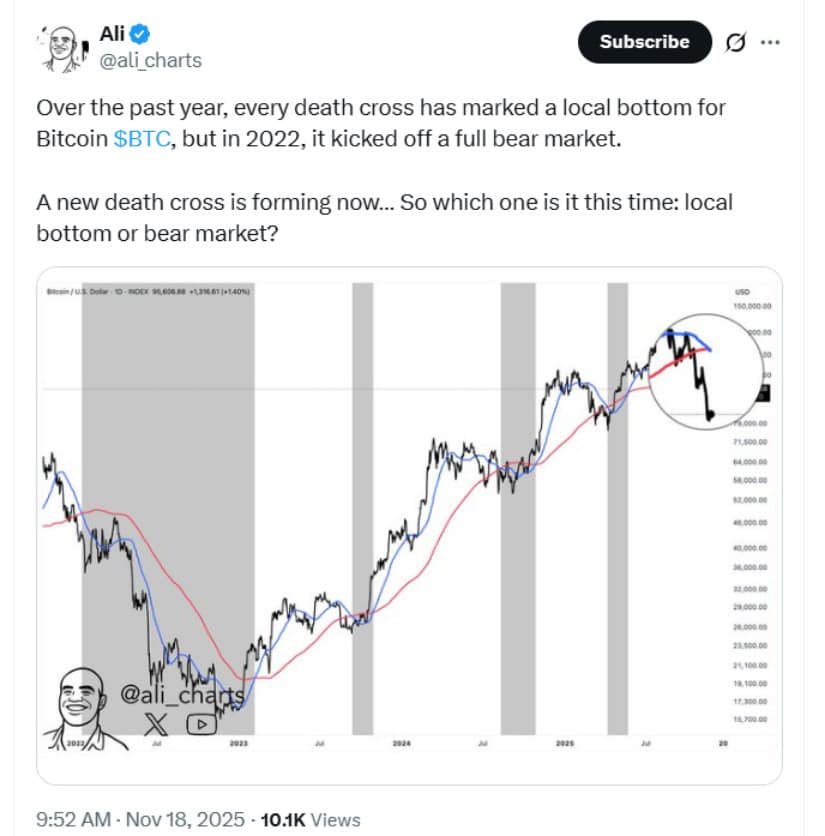825x836 pixels.
Task: Click the 2023 label on the chart time axis
Action: click(238, 744)
